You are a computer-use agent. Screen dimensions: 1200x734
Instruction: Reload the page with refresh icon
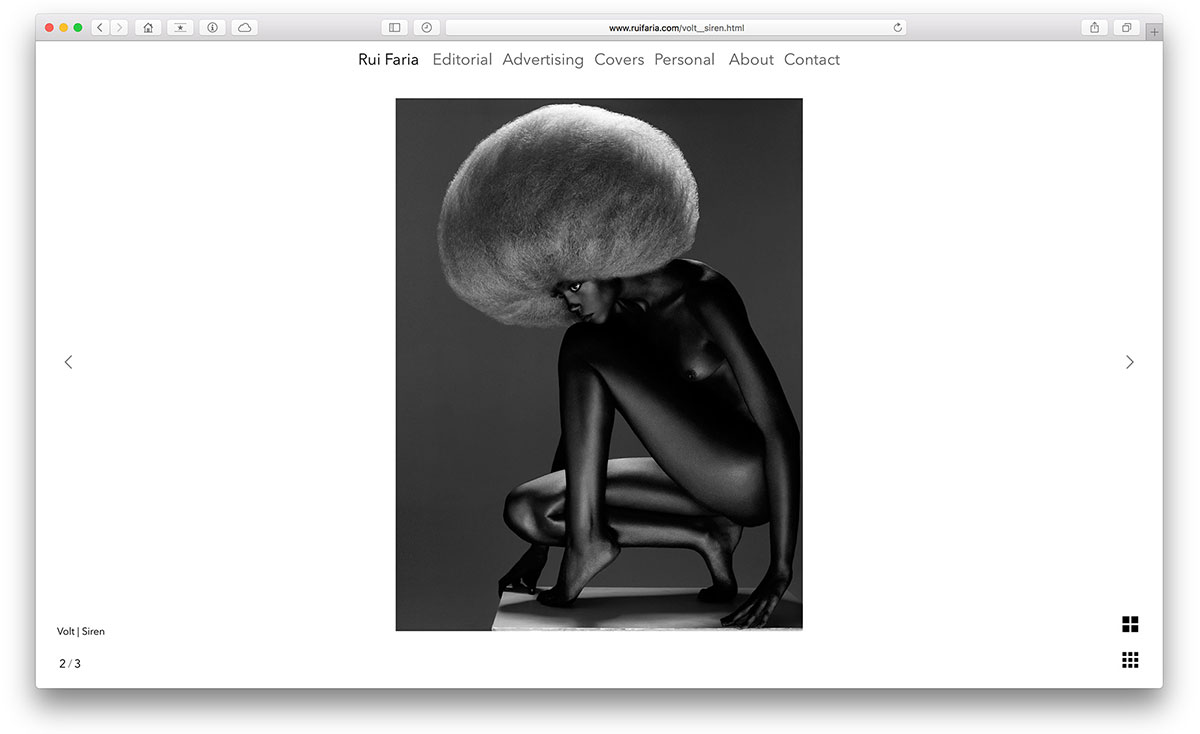pos(897,28)
